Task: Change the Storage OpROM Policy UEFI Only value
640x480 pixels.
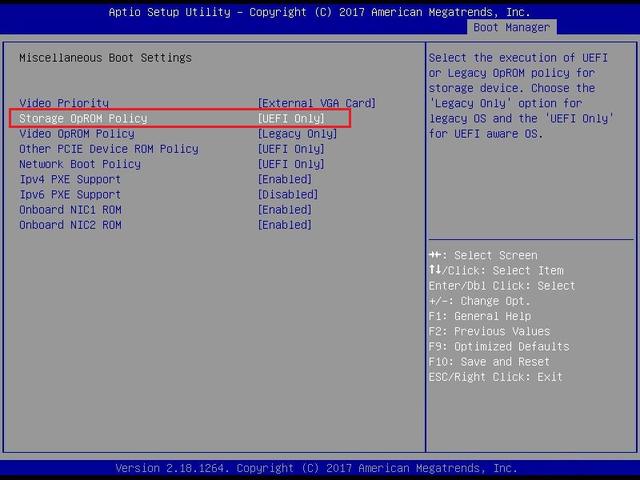Action: [291, 118]
